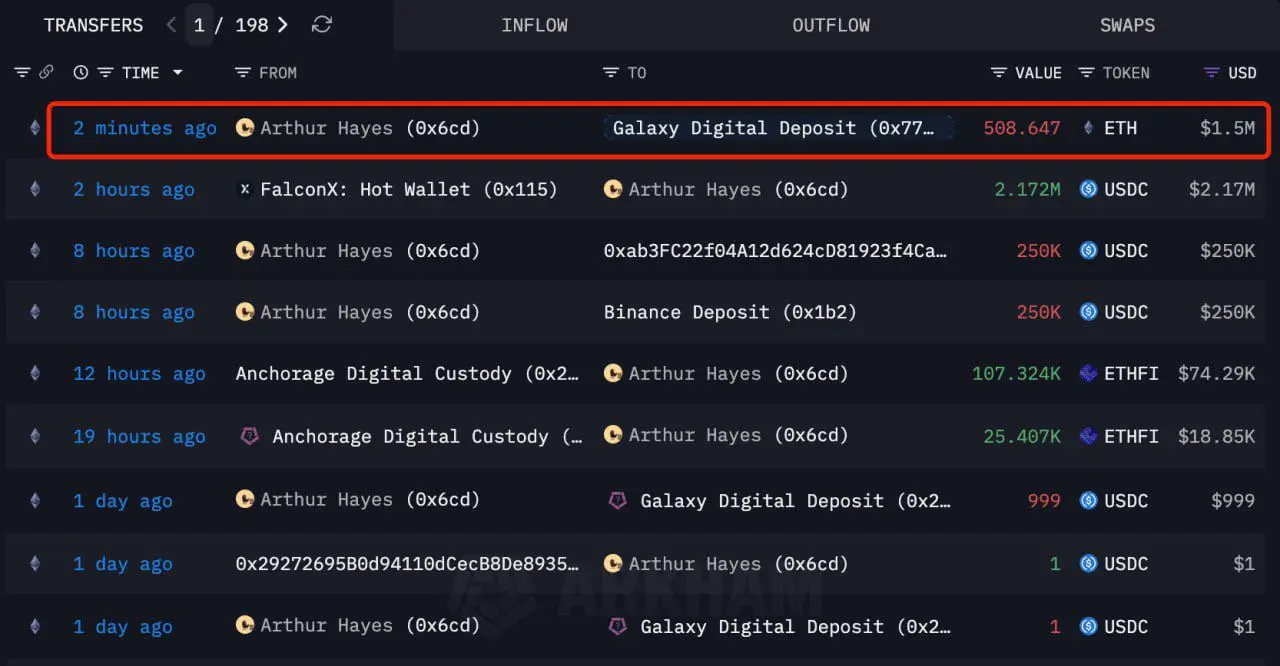Switch to SWAPS tab
1280x666 pixels.
click(x=1127, y=25)
